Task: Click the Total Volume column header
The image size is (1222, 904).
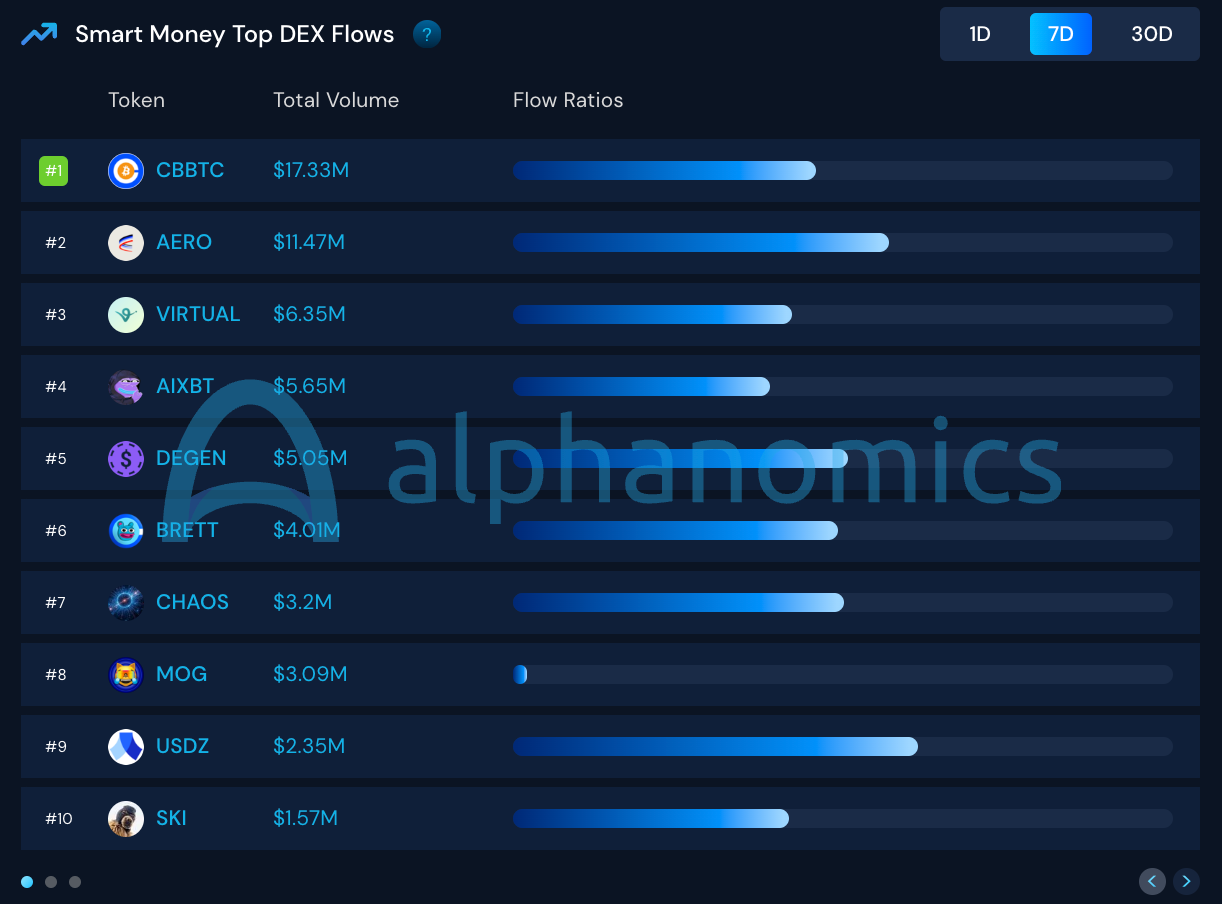Action: coord(336,100)
